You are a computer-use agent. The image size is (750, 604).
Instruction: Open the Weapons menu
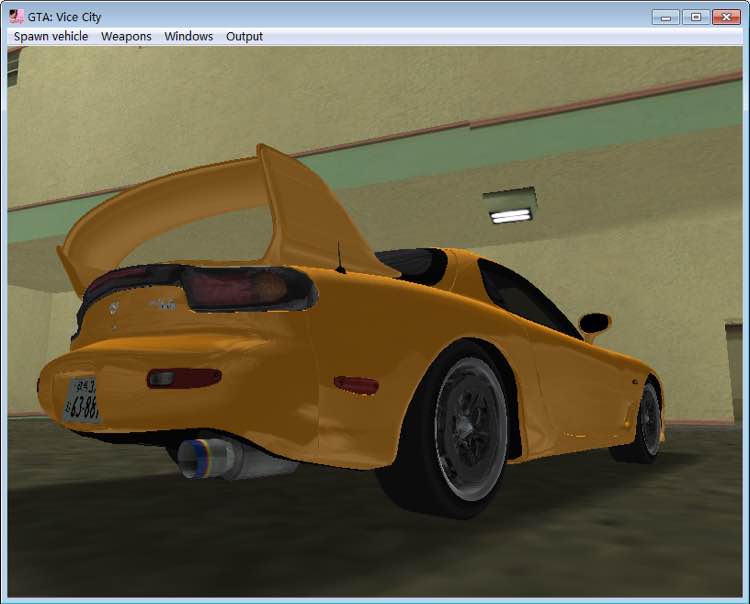[126, 36]
